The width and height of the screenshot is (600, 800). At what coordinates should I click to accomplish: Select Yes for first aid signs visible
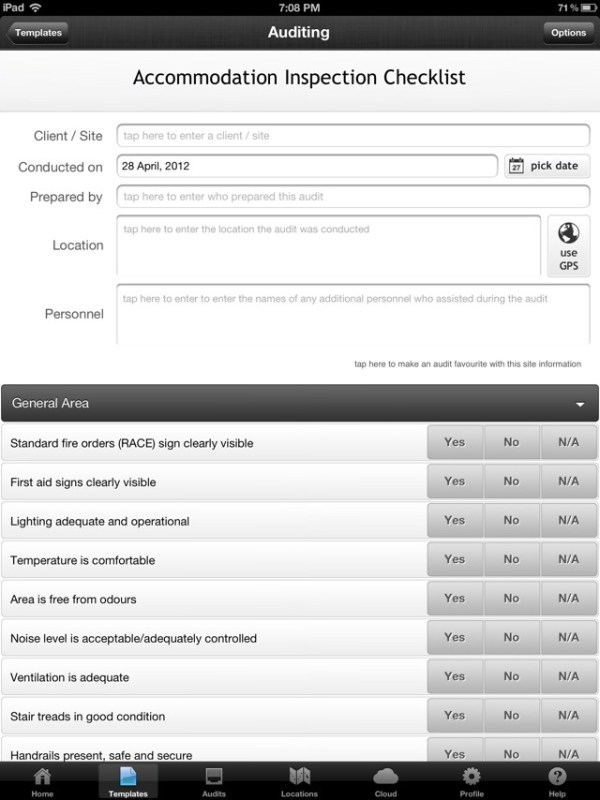pyautogui.click(x=455, y=481)
